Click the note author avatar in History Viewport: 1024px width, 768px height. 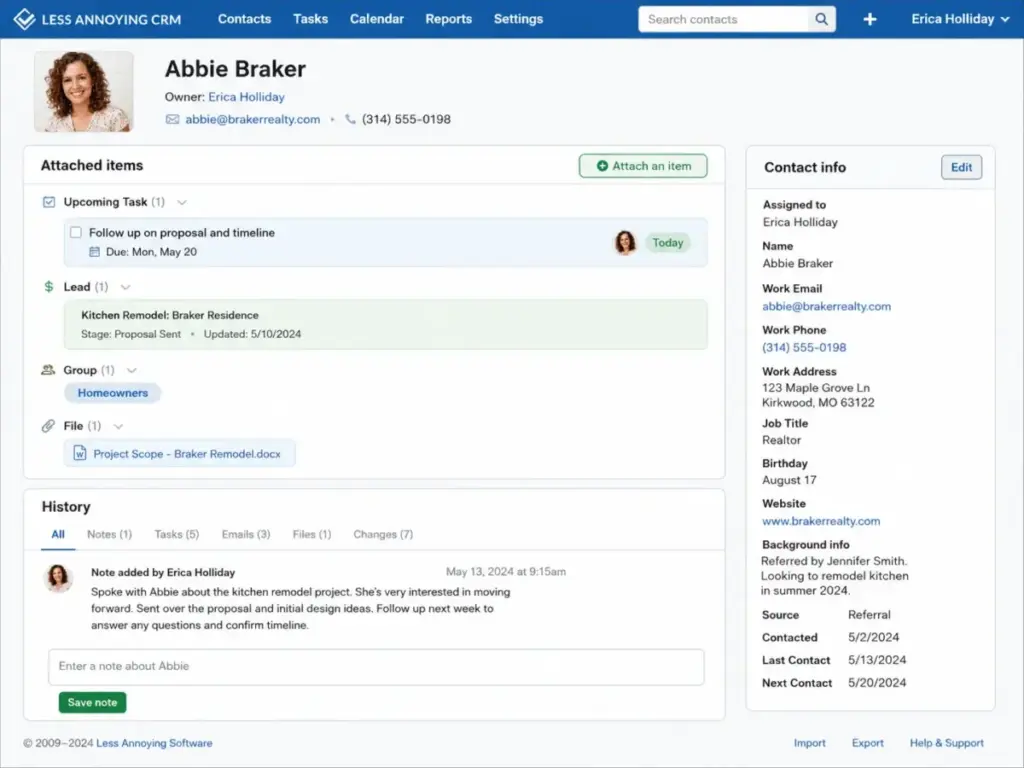(58, 578)
